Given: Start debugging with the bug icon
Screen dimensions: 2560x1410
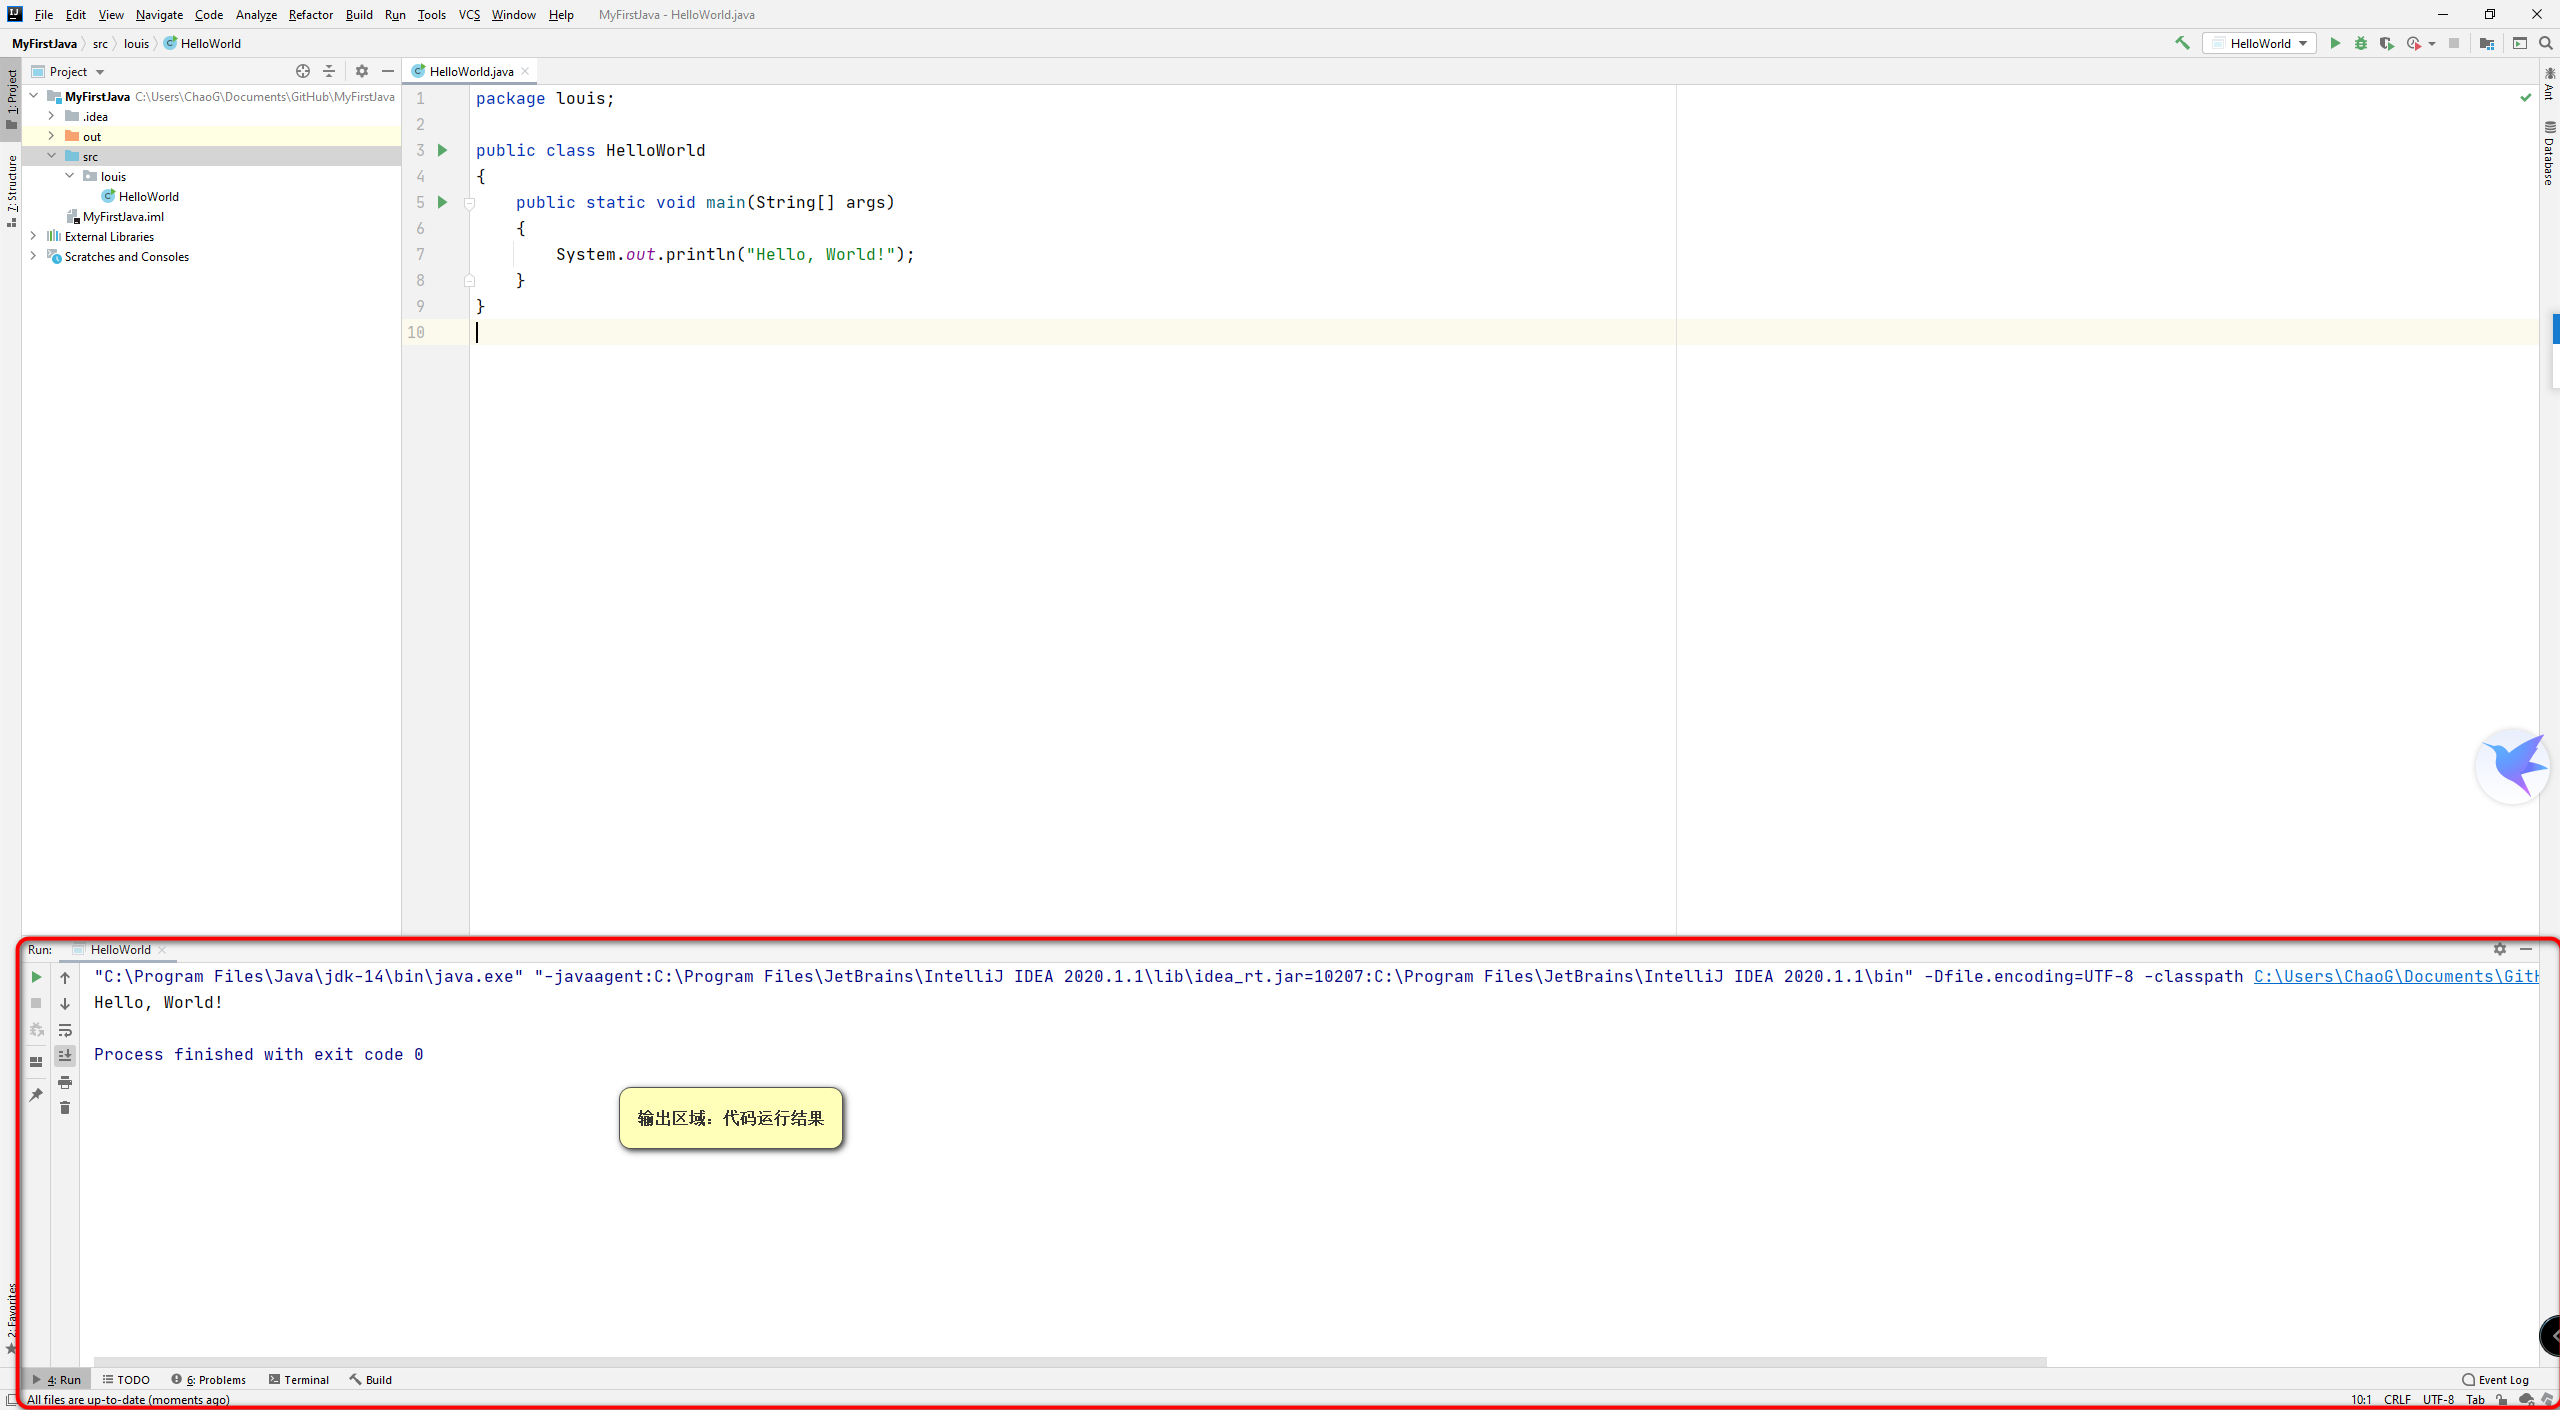Looking at the screenshot, I should pyautogui.click(x=2361, y=43).
